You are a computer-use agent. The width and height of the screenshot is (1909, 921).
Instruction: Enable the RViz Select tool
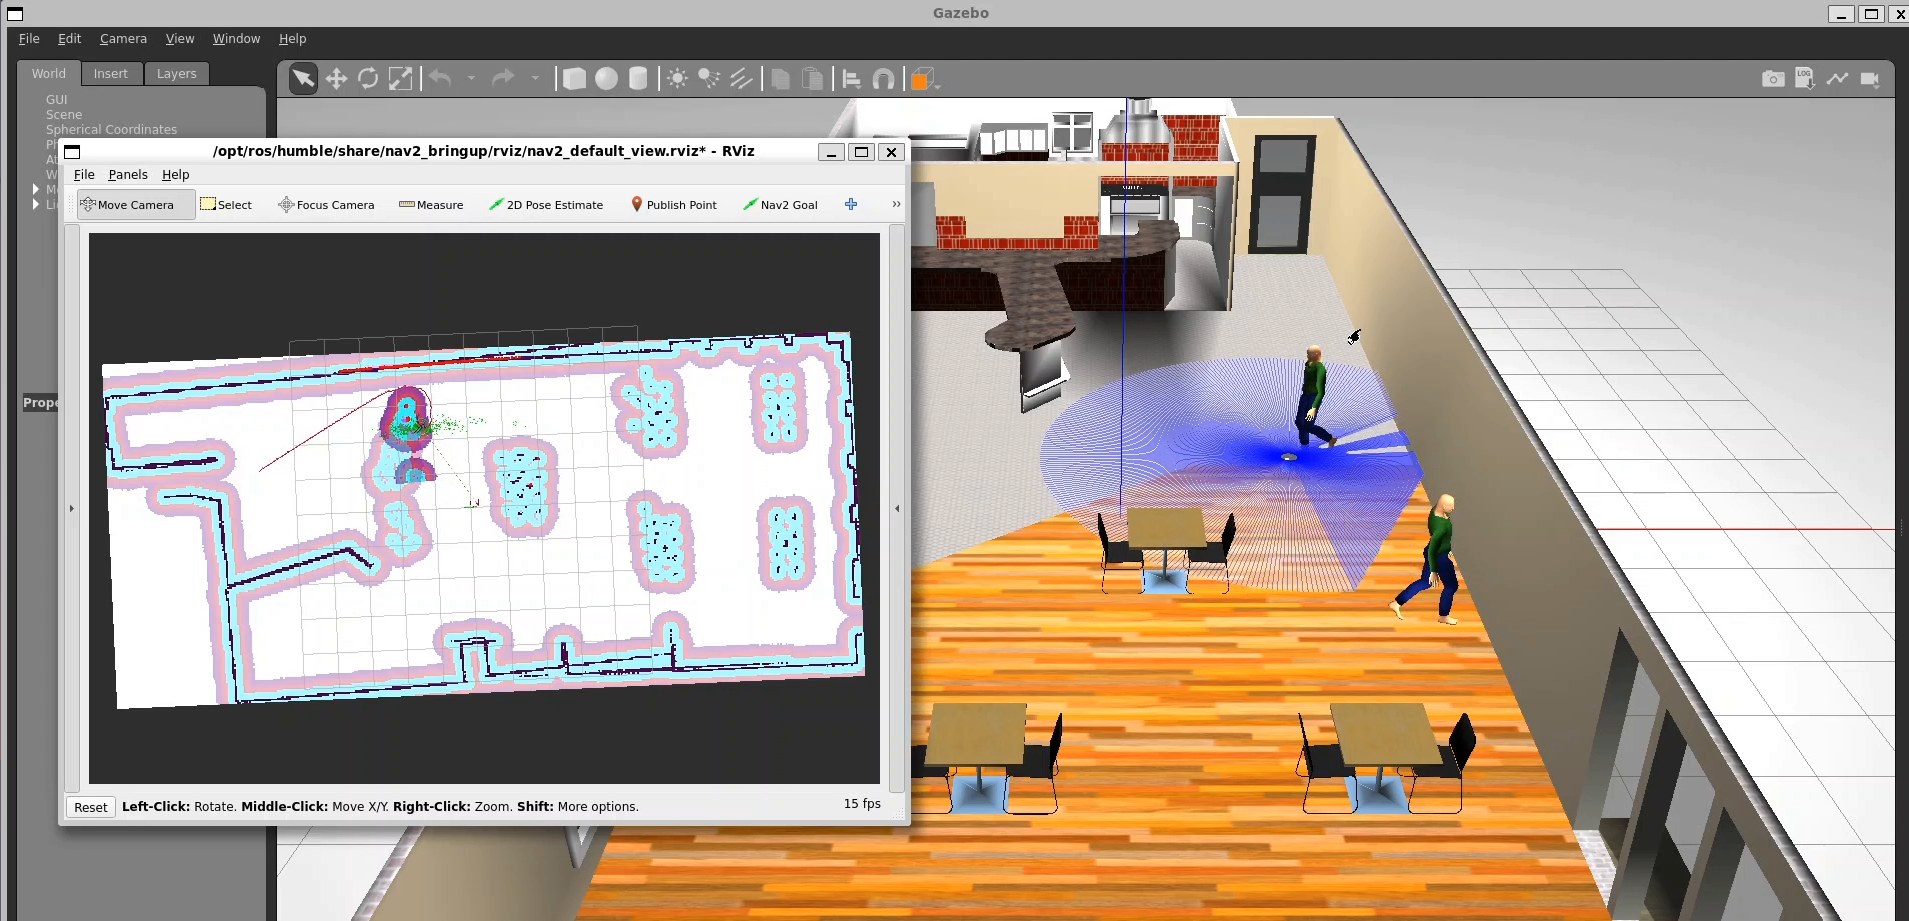coord(226,205)
